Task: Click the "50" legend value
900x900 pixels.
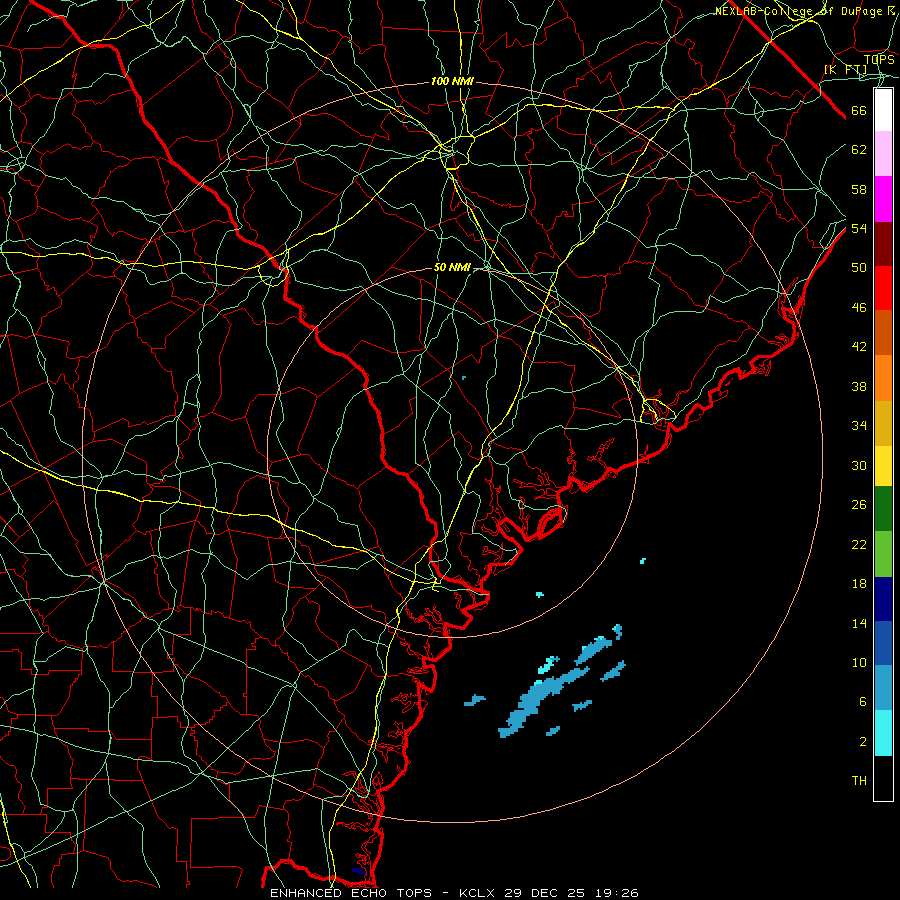Action: [x=859, y=268]
